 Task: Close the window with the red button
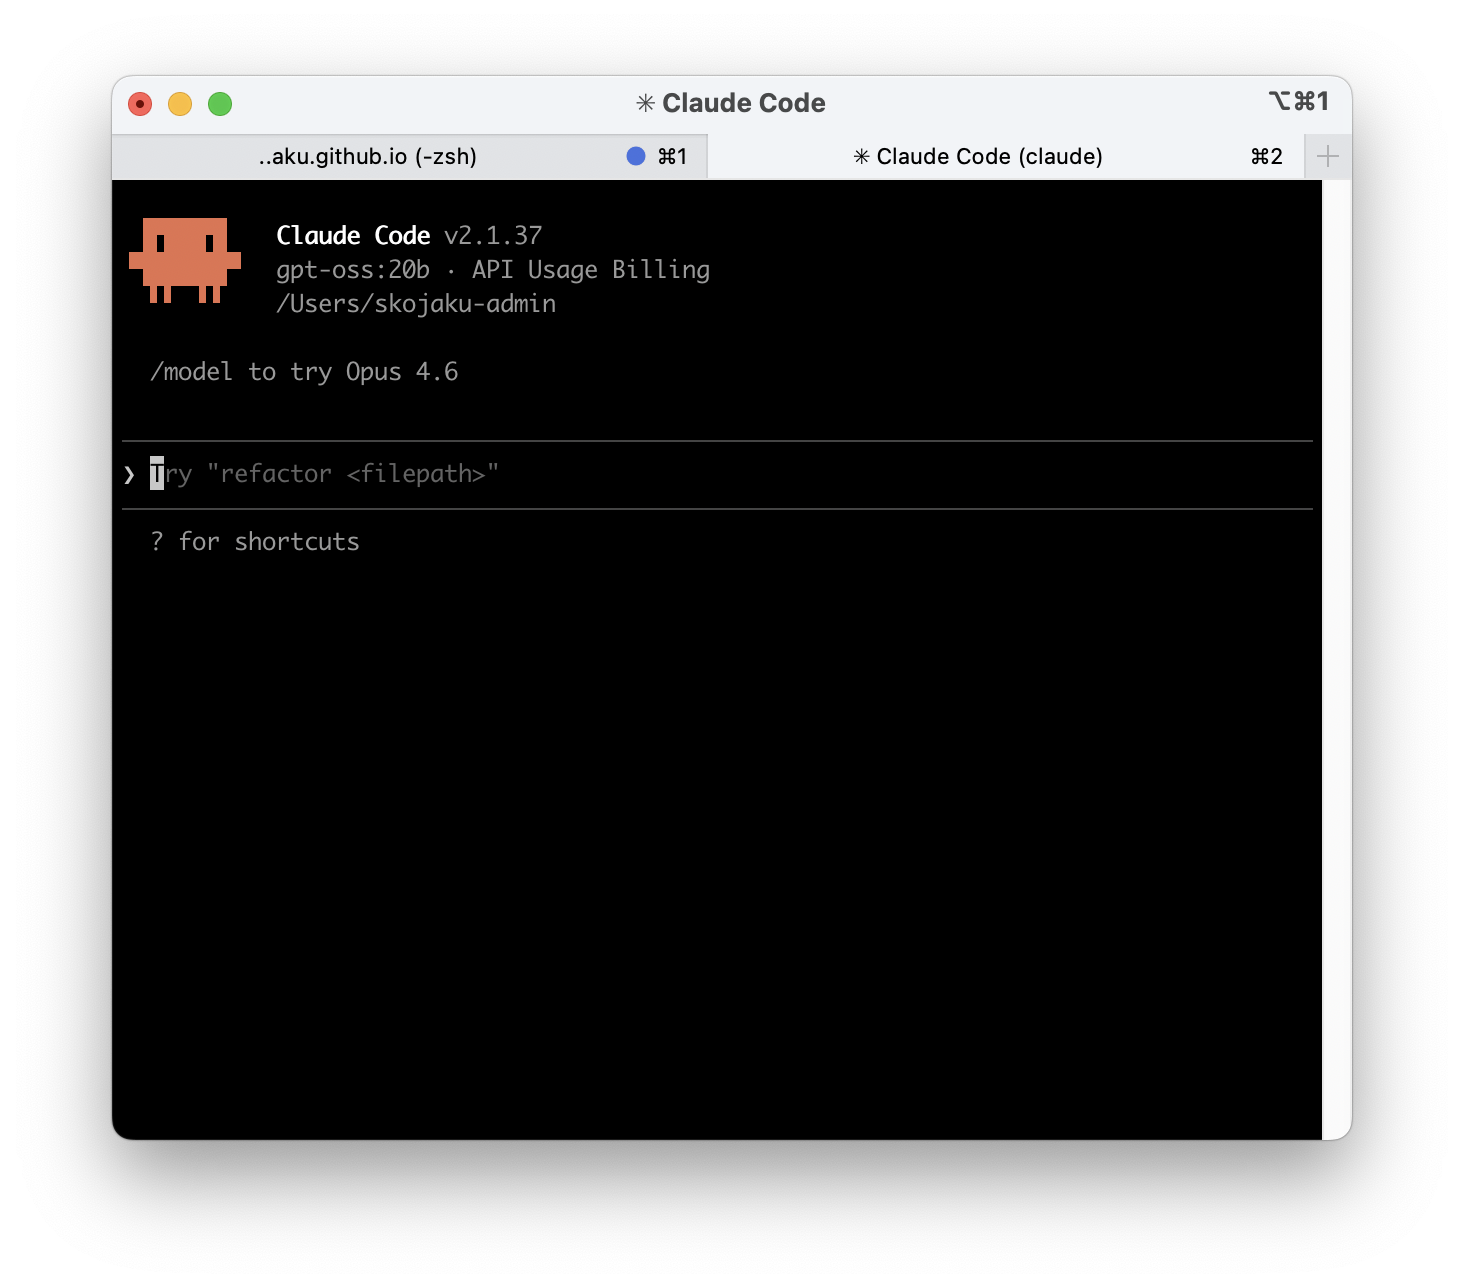pos(140,104)
